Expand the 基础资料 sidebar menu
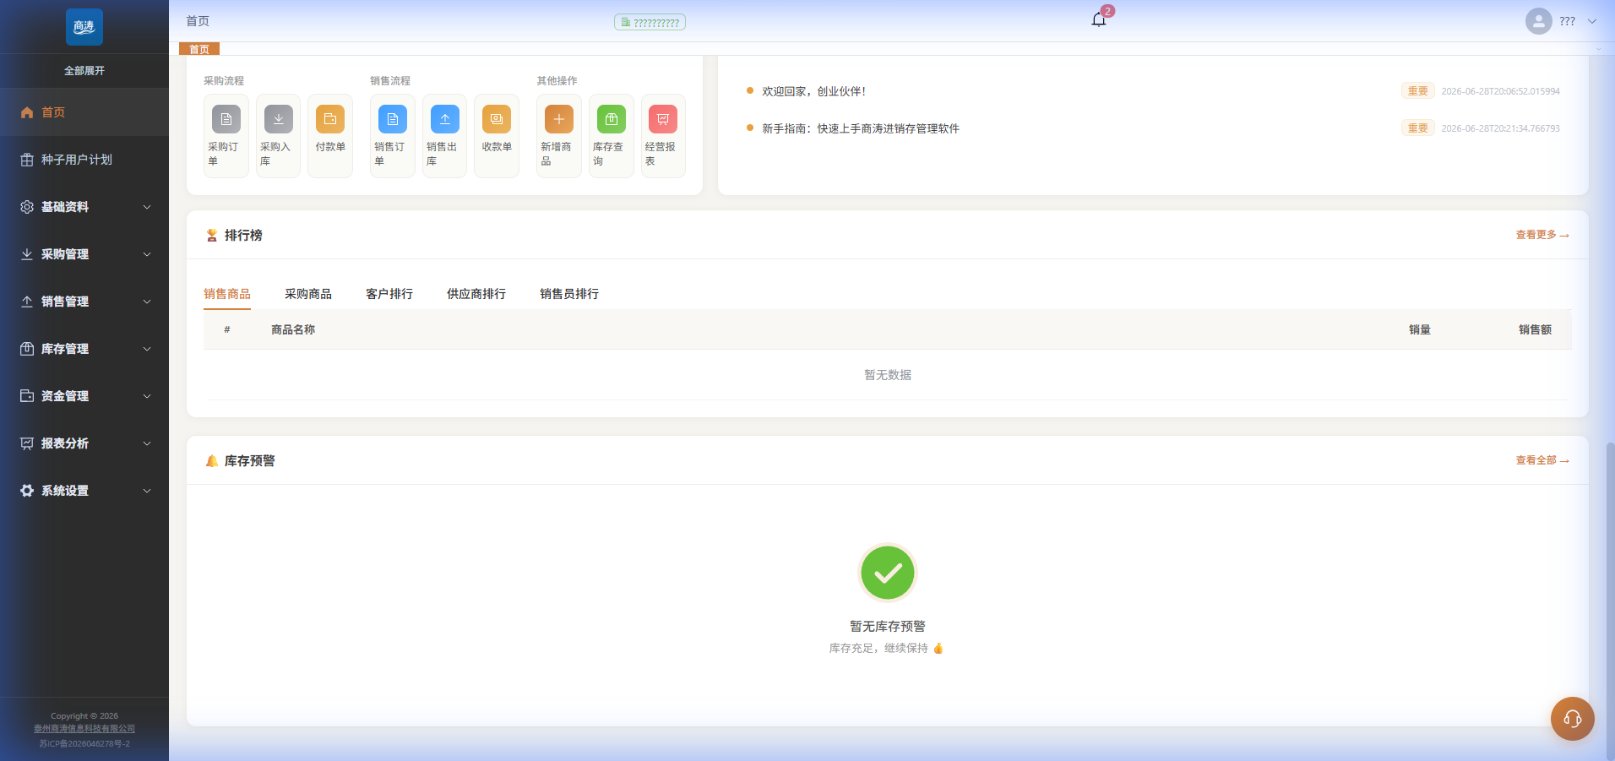The image size is (1615, 761). (x=84, y=207)
